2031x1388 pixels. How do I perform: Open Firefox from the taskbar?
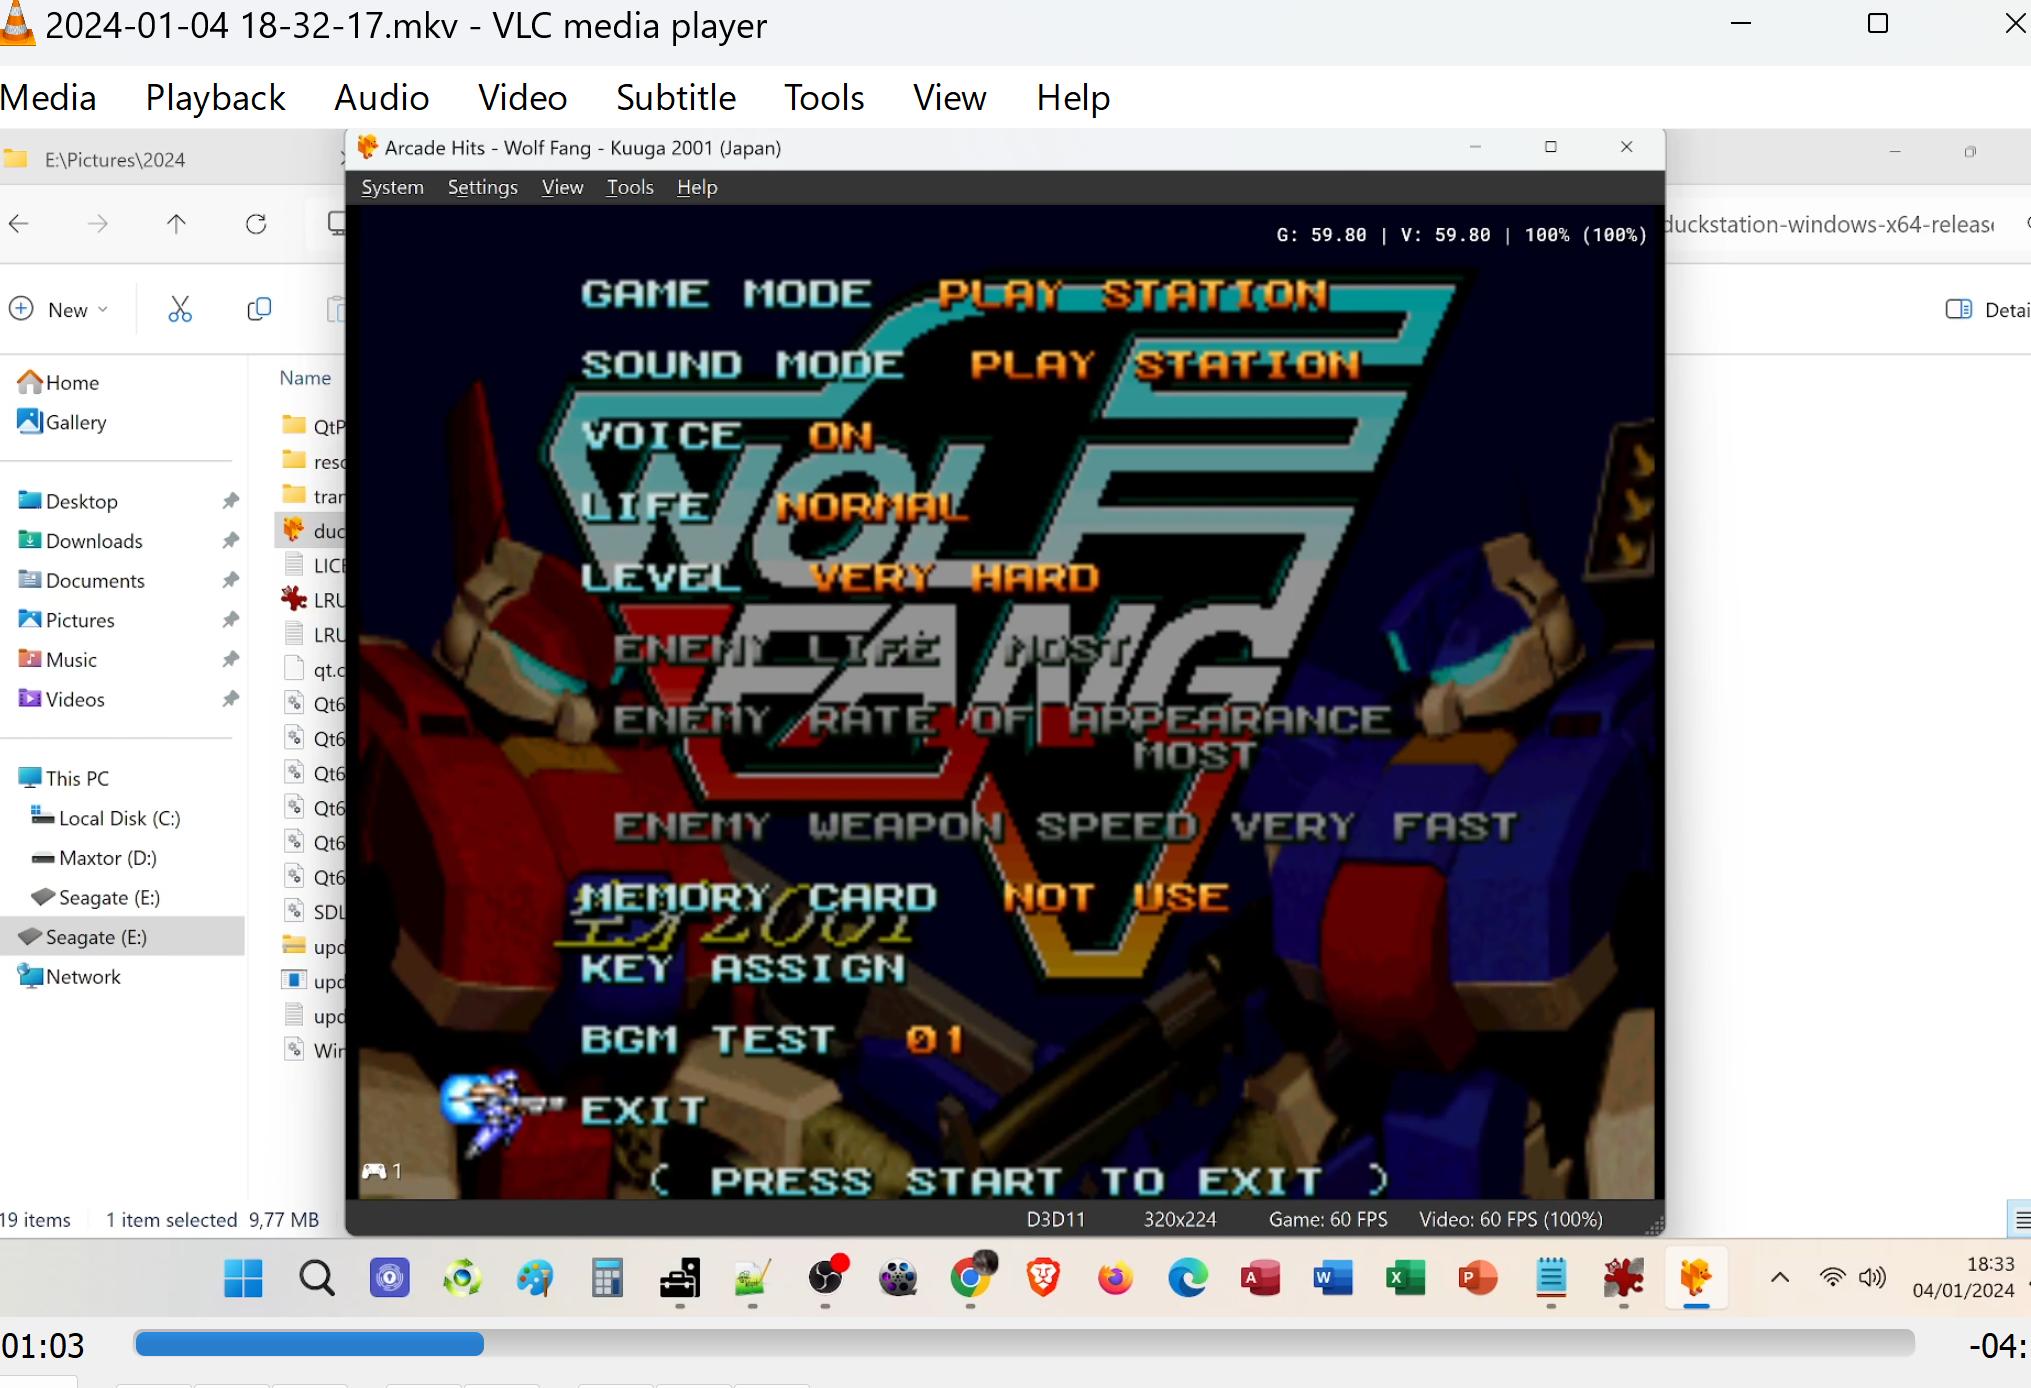point(1115,1278)
